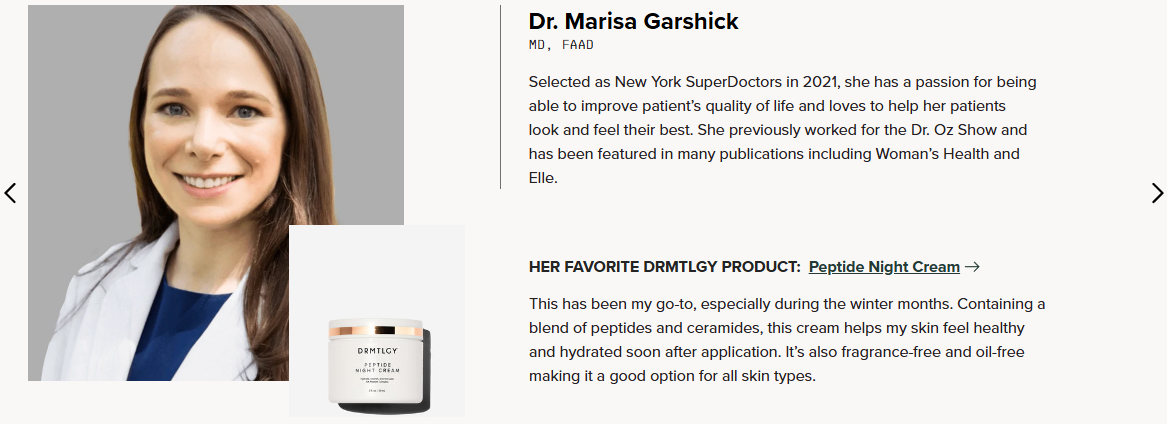This screenshot has height=424, width=1167.
Task: Click the "HER FAVORITE DRMTLGY PRODUCT" label
Action: [x=664, y=267]
